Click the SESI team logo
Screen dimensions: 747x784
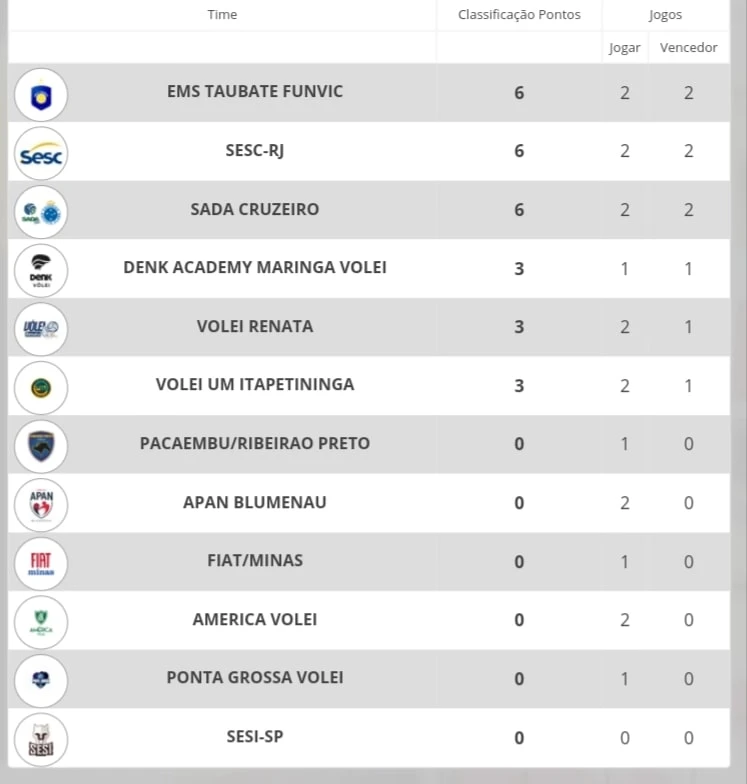[x=41, y=740]
